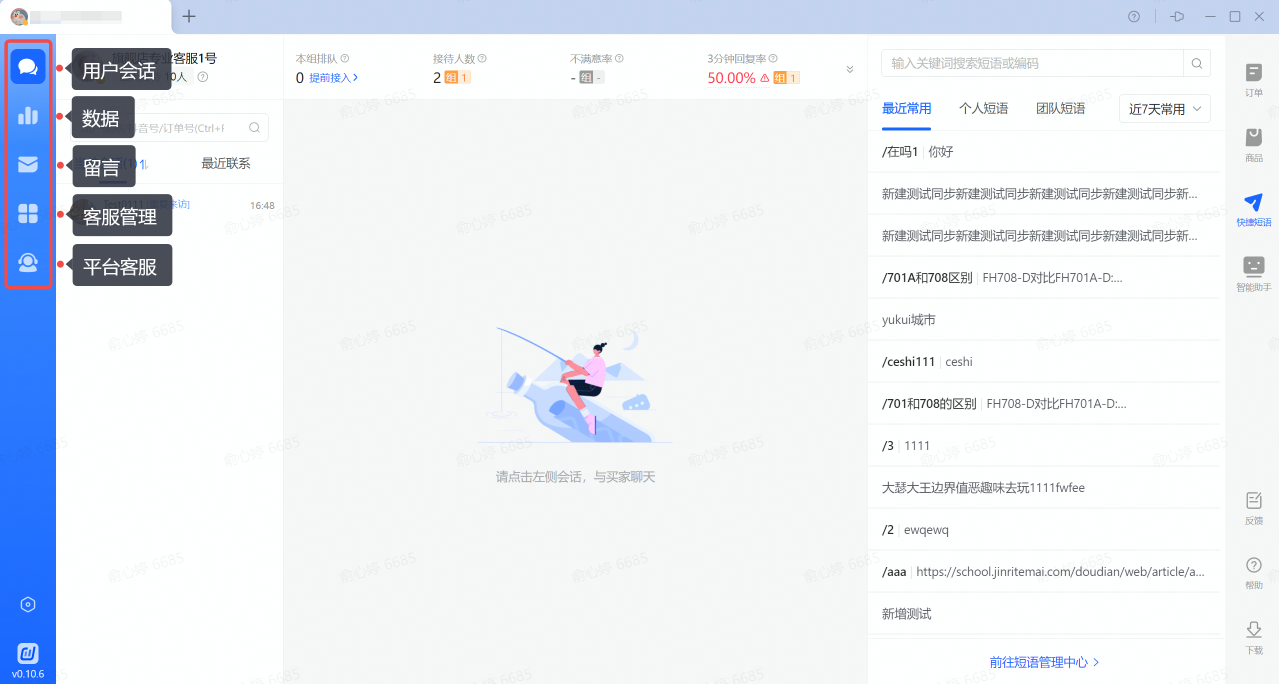Click the 下载 download icon

[x=1253, y=637]
